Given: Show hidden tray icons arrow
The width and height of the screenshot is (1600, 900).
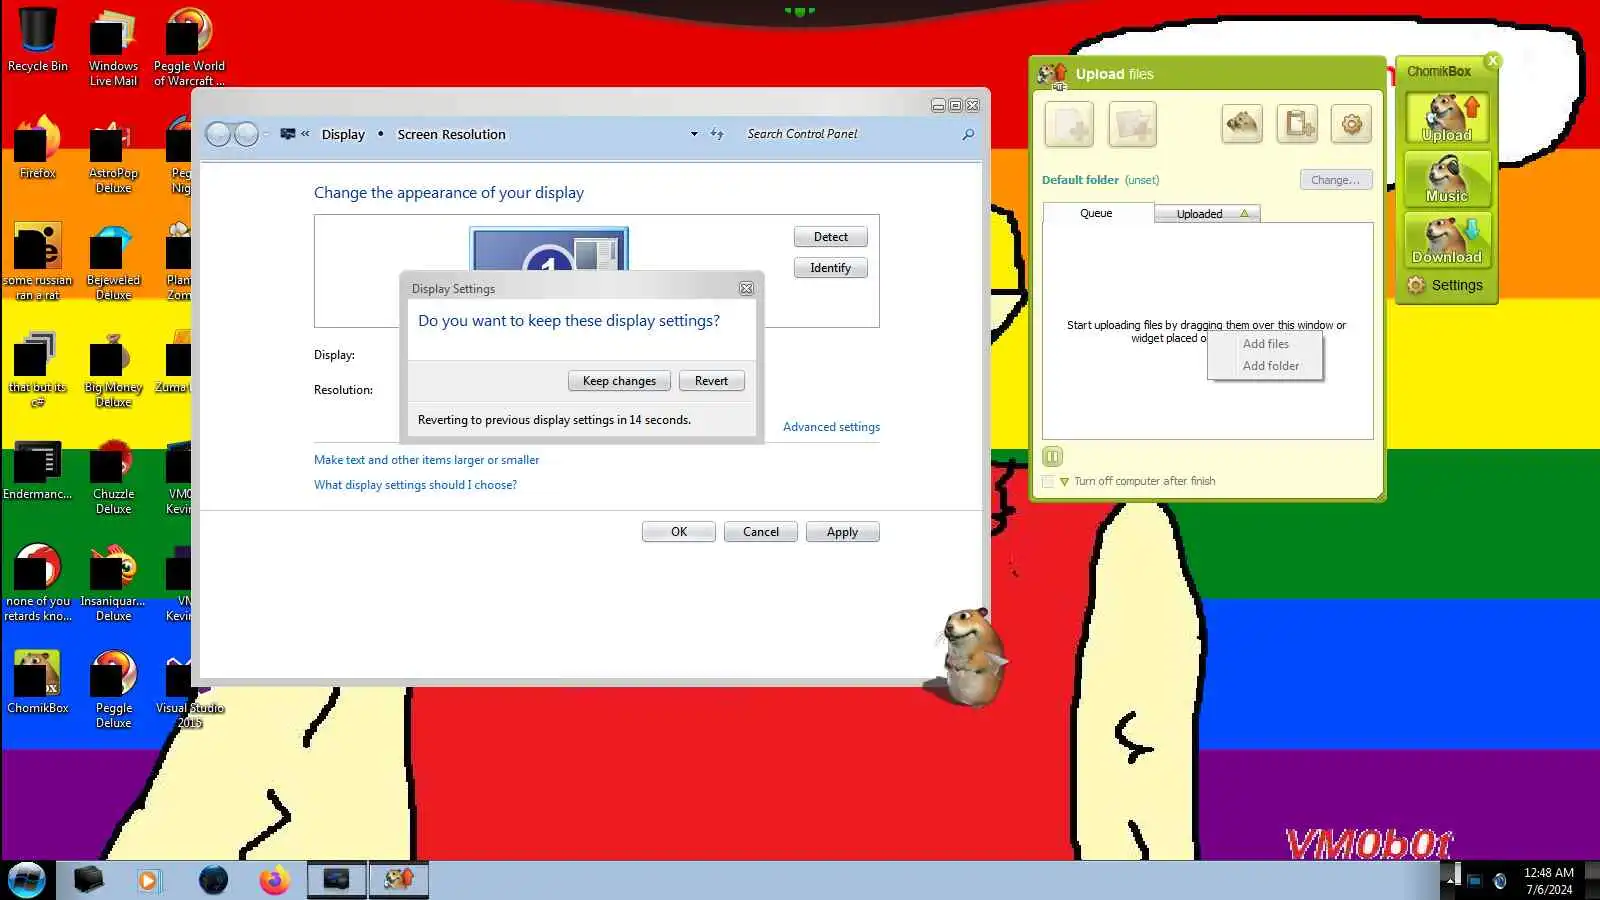Looking at the screenshot, I should (x=1450, y=880).
